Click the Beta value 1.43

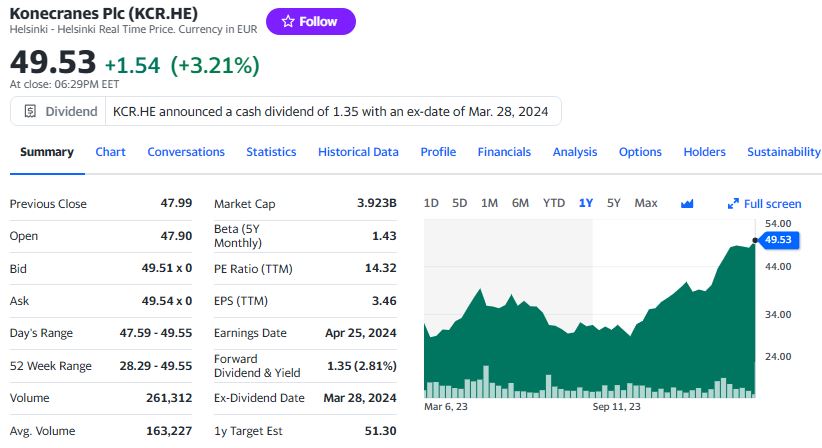[x=384, y=236]
